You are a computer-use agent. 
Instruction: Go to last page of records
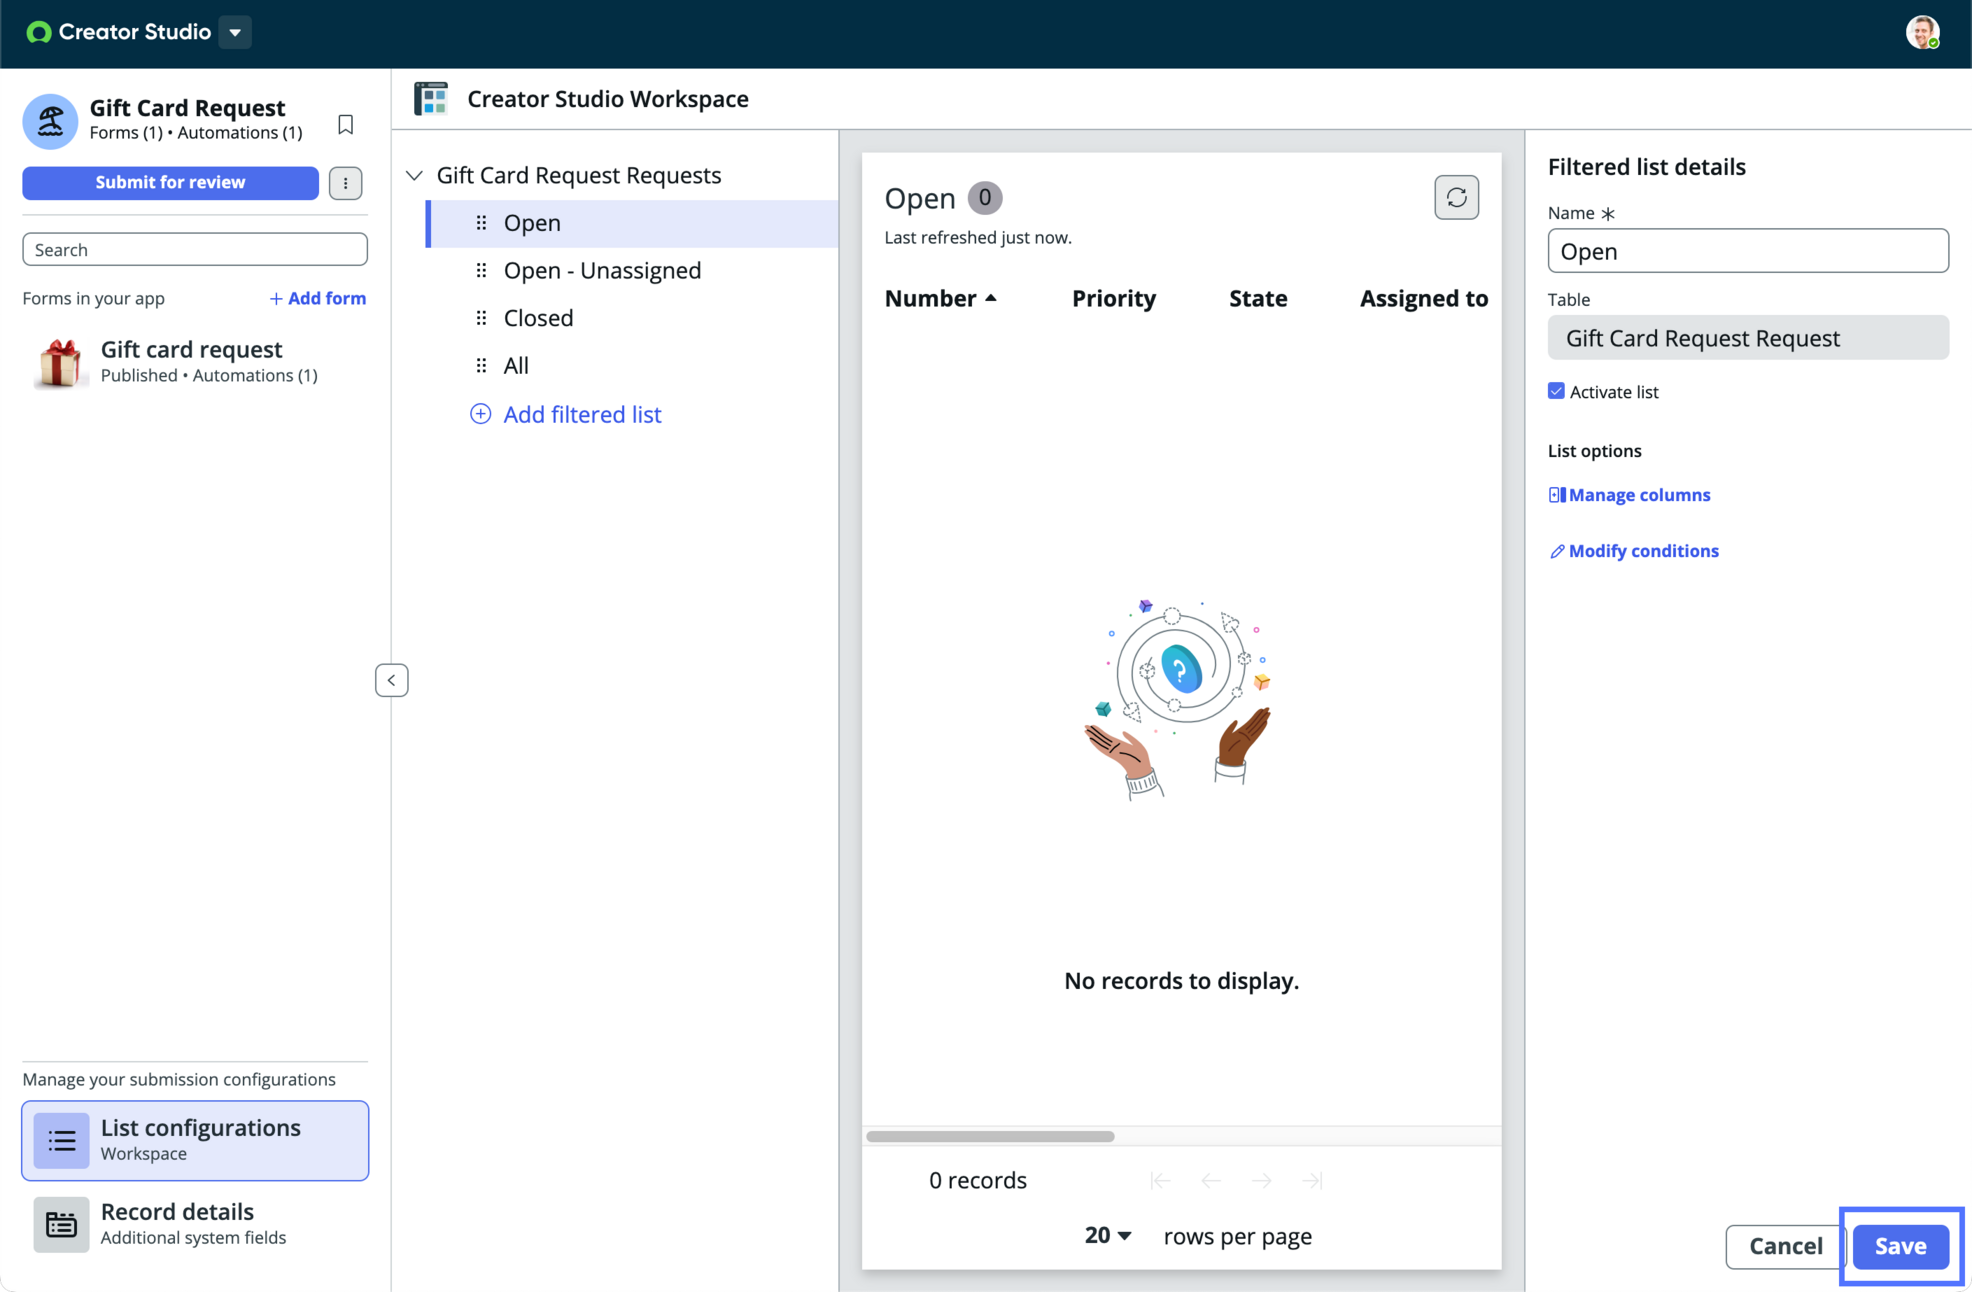tap(1313, 1181)
